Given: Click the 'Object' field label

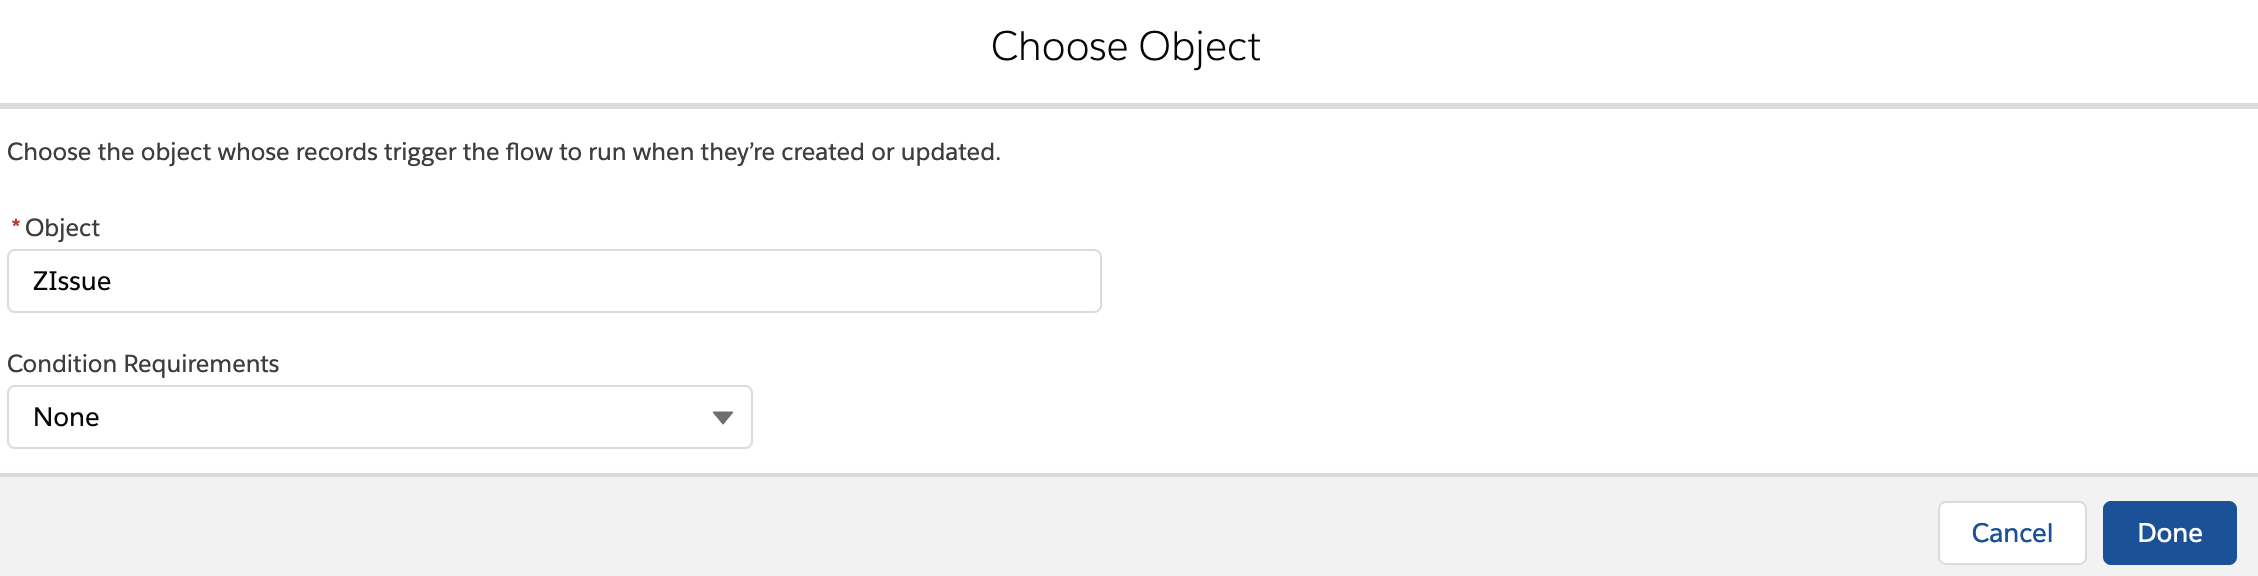Looking at the screenshot, I should (x=62, y=228).
